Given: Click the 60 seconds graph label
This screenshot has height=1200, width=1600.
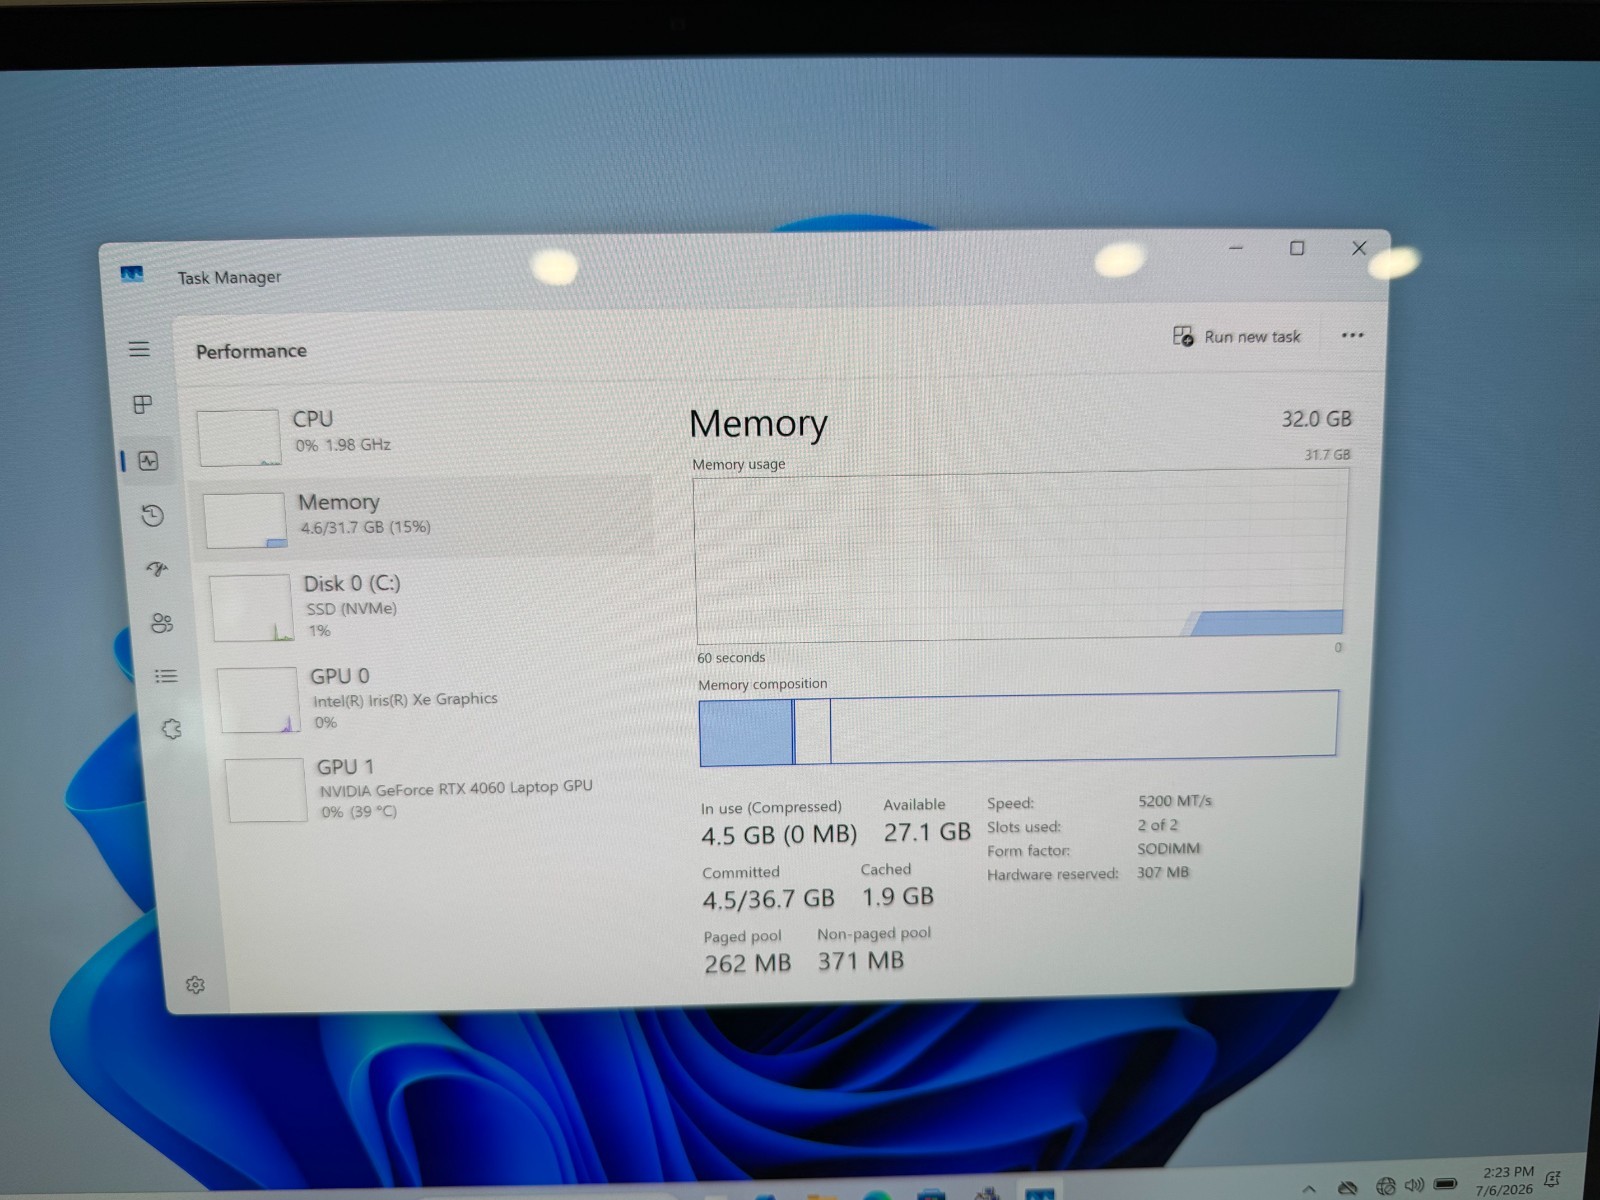Looking at the screenshot, I should pyautogui.click(x=731, y=657).
